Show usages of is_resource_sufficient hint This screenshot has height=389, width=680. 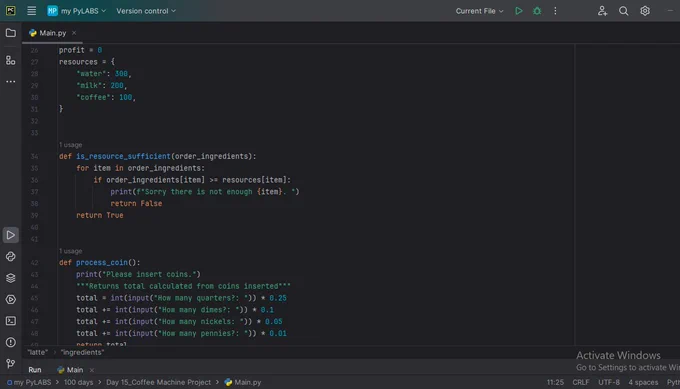coord(70,145)
